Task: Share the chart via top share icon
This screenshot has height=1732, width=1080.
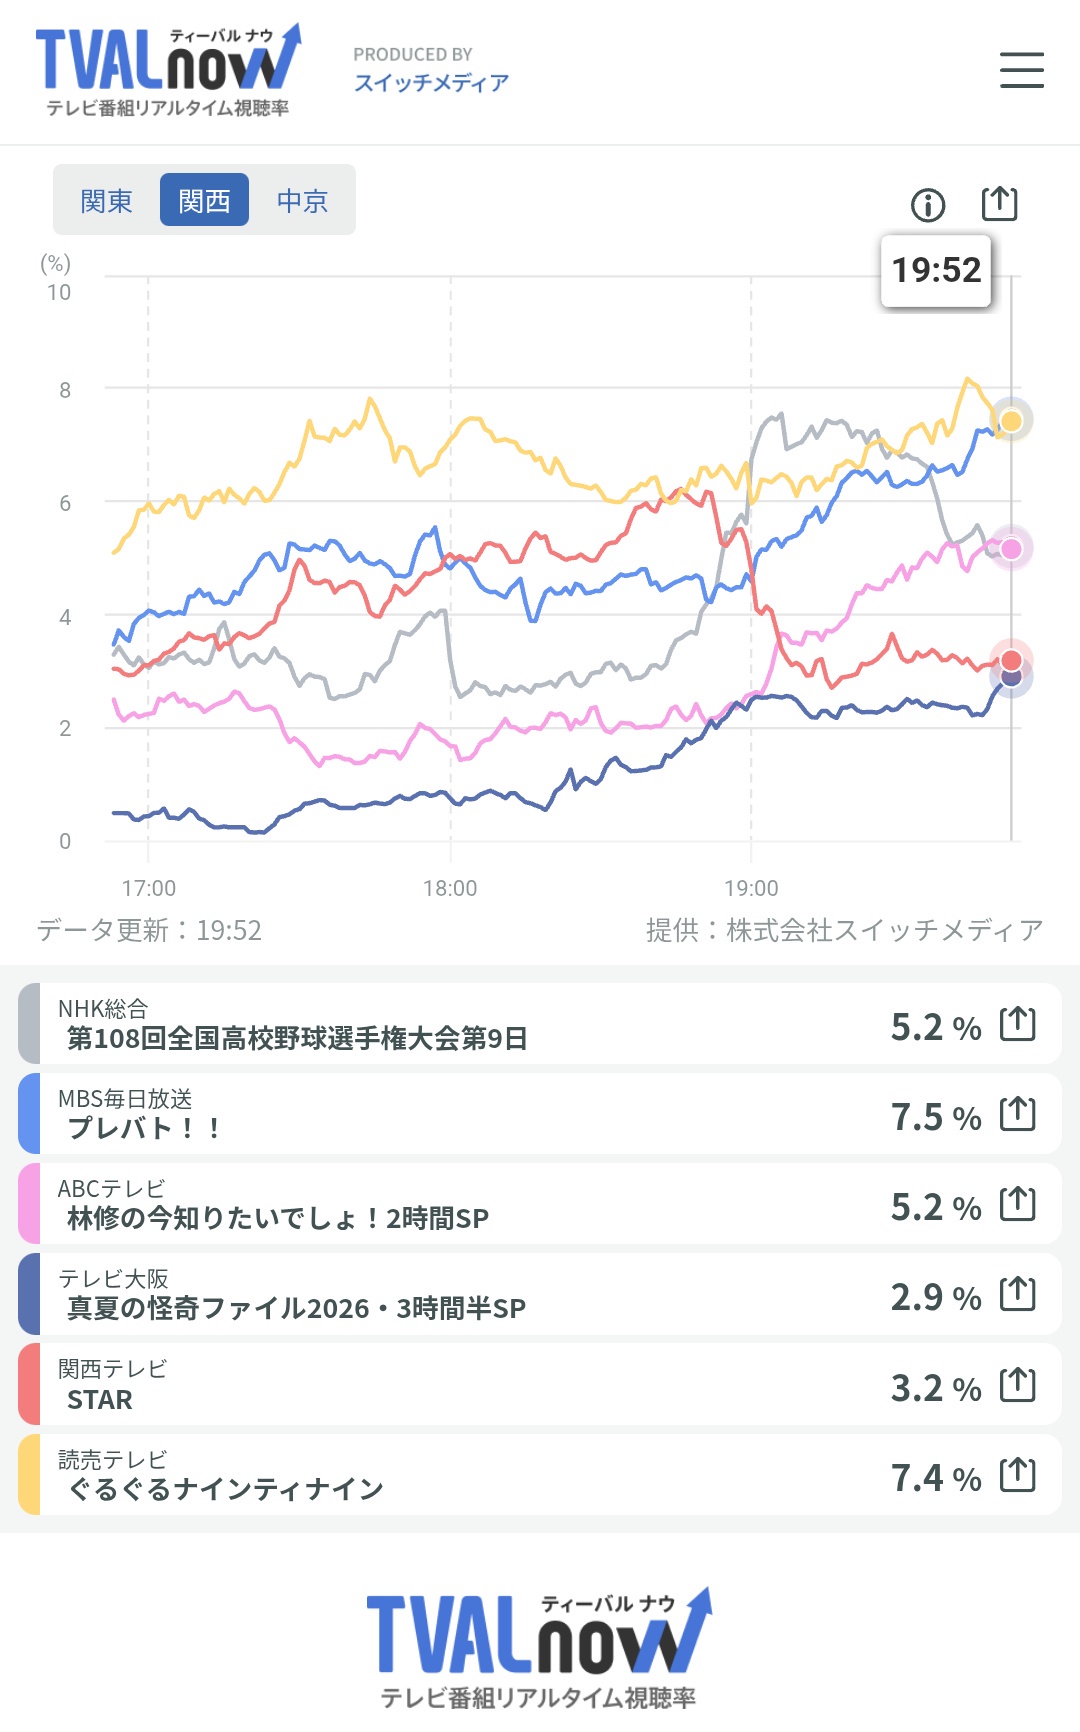Action: pyautogui.click(x=999, y=203)
